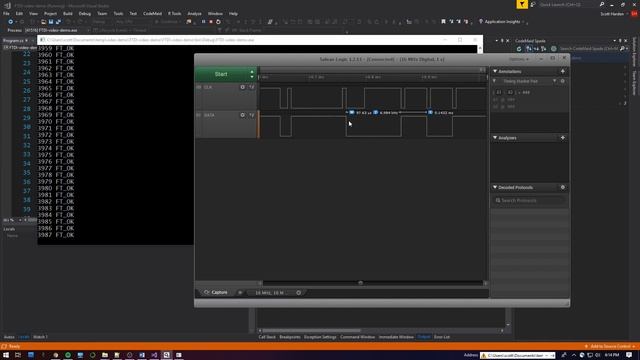
Task: Click Add to Source Control in status bar
Action: [611, 347]
